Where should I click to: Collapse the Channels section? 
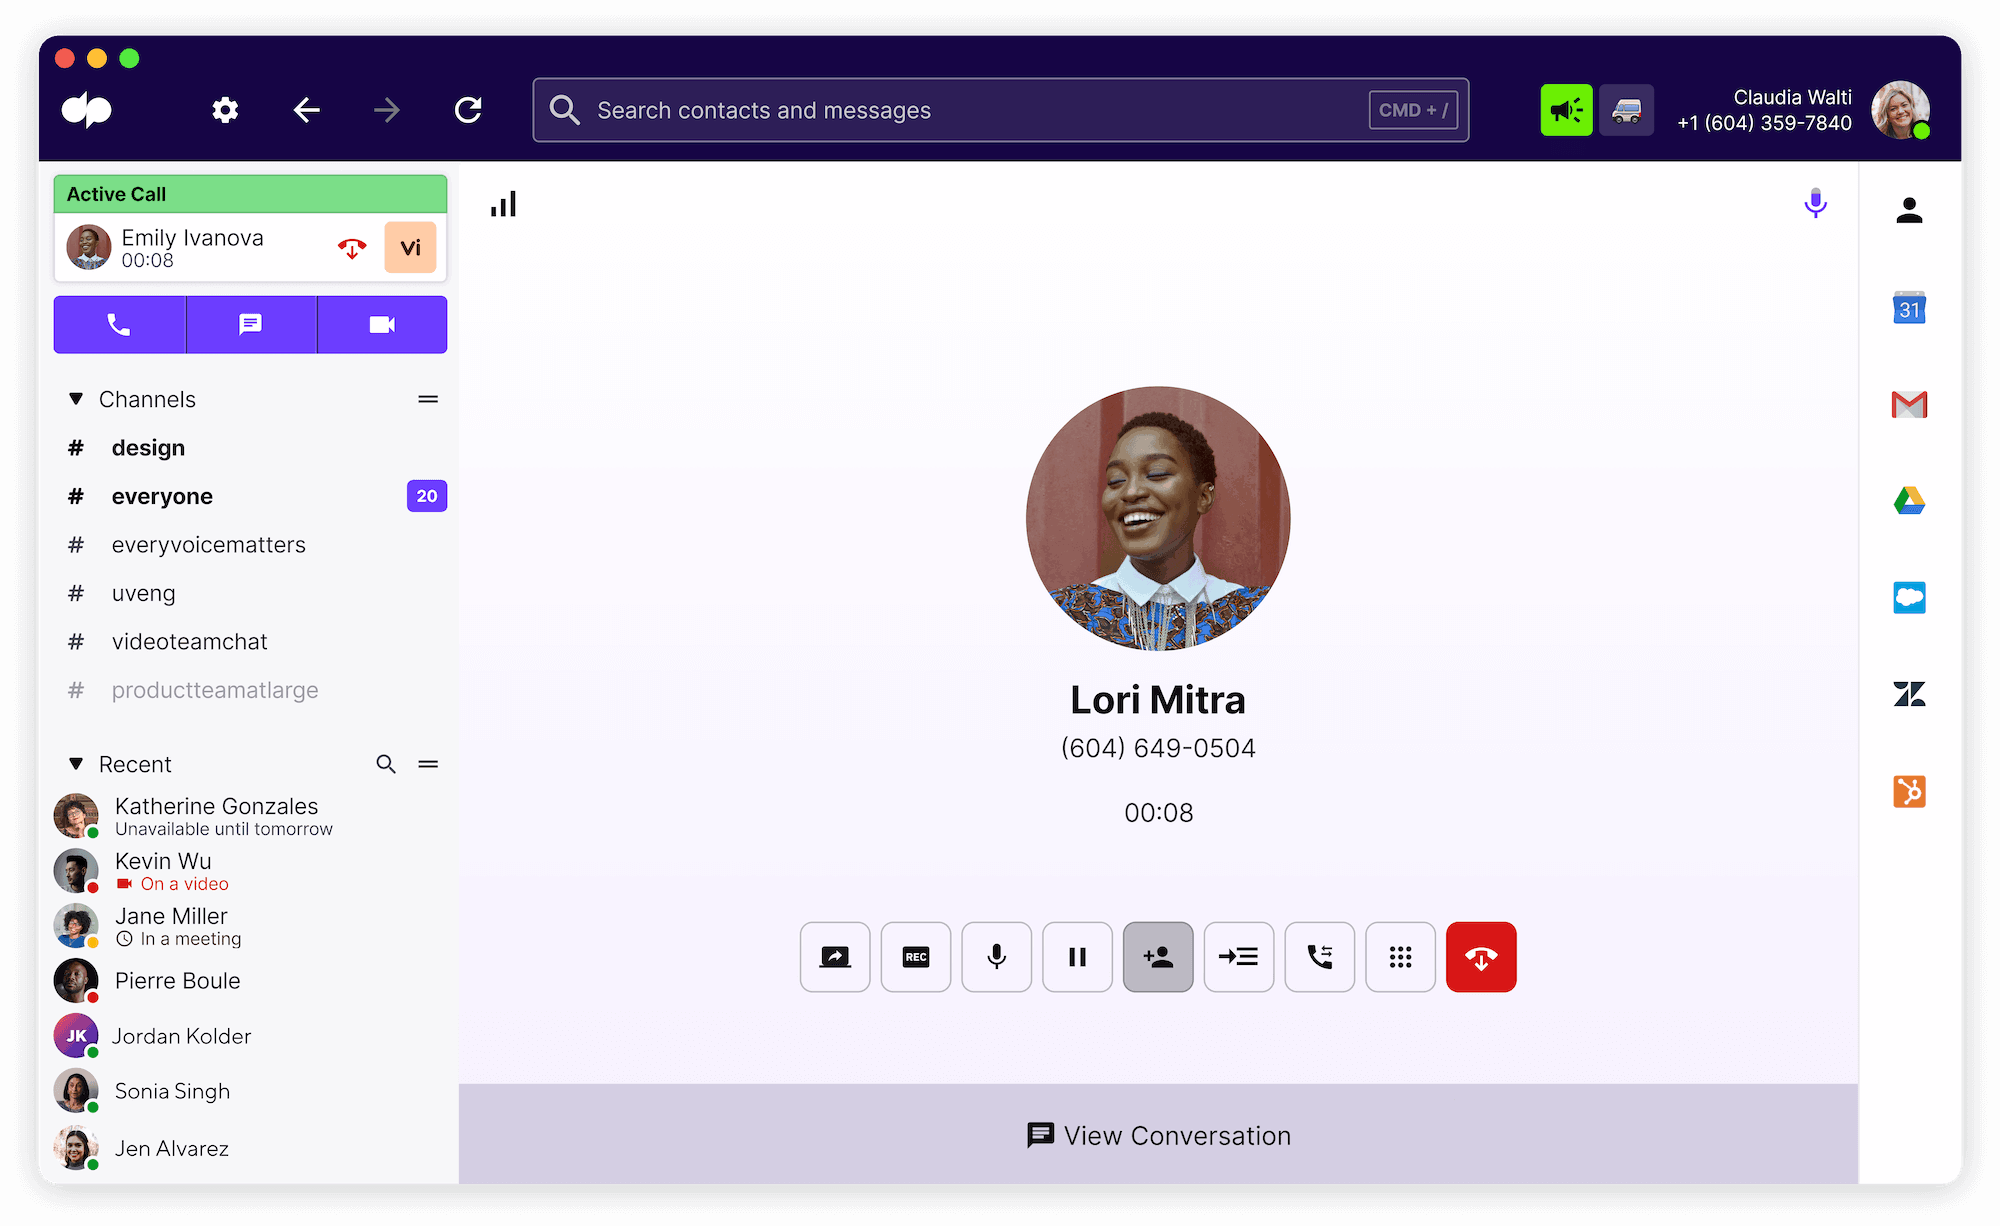(77, 398)
